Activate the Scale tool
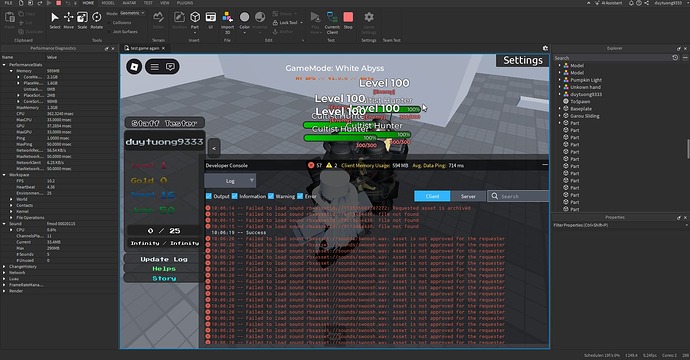Screen dimensions: 690x360 point(82,20)
